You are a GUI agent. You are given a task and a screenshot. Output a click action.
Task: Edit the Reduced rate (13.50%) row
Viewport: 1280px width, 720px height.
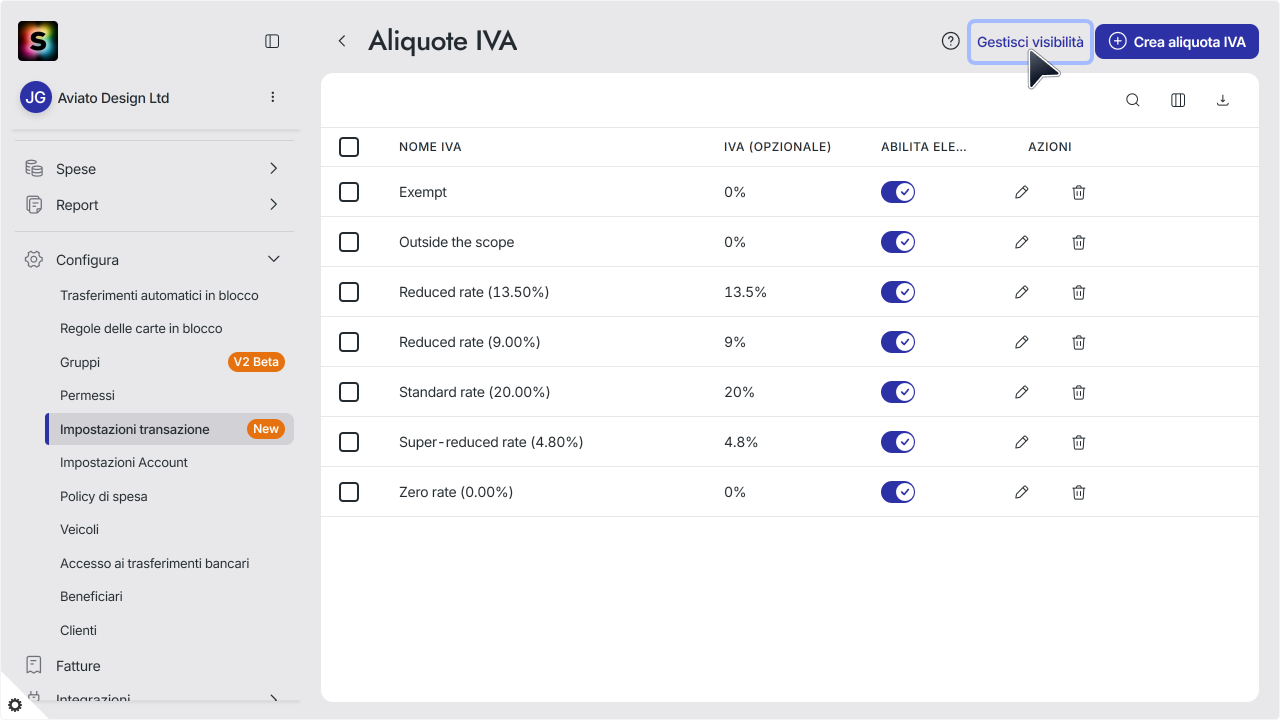tap(1022, 292)
